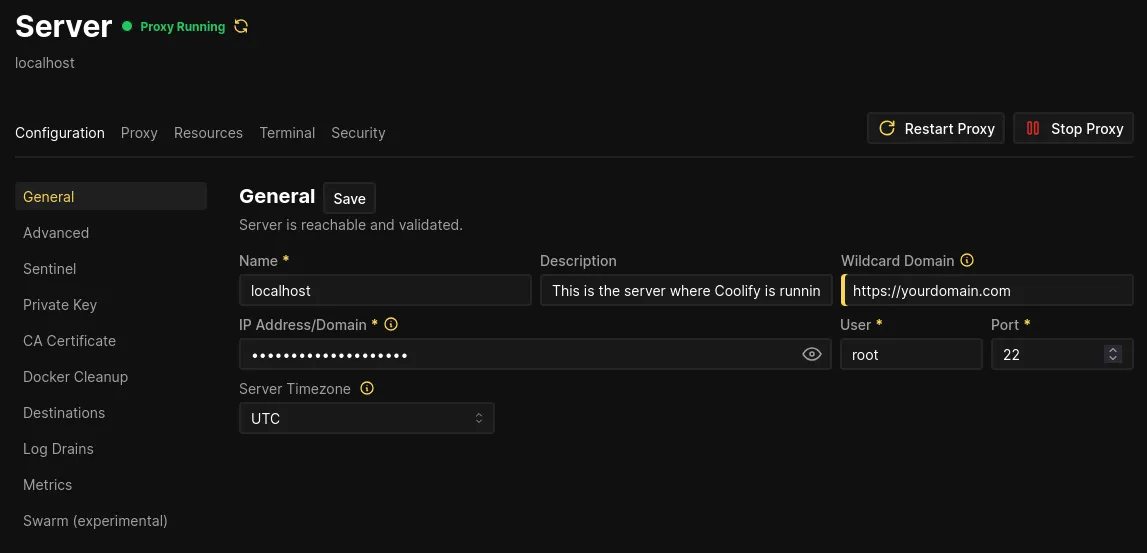Open the Proxy tab
The image size is (1147, 553).
(x=139, y=132)
